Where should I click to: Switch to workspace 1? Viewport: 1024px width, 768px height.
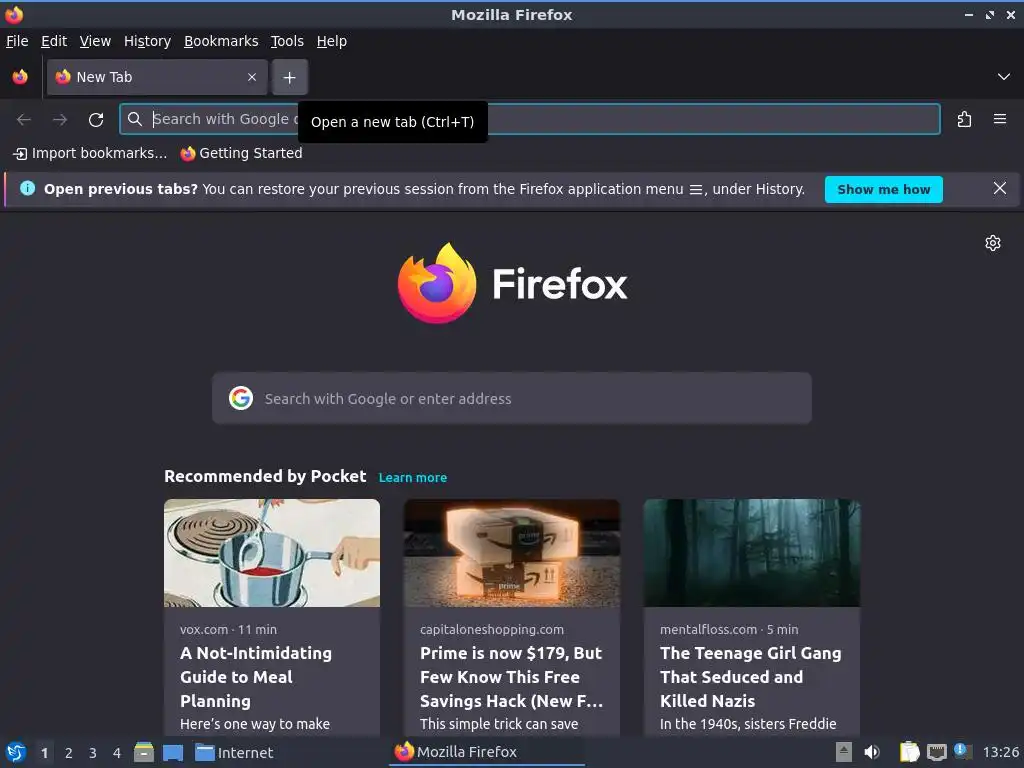pyautogui.click(x=44, y=753)
